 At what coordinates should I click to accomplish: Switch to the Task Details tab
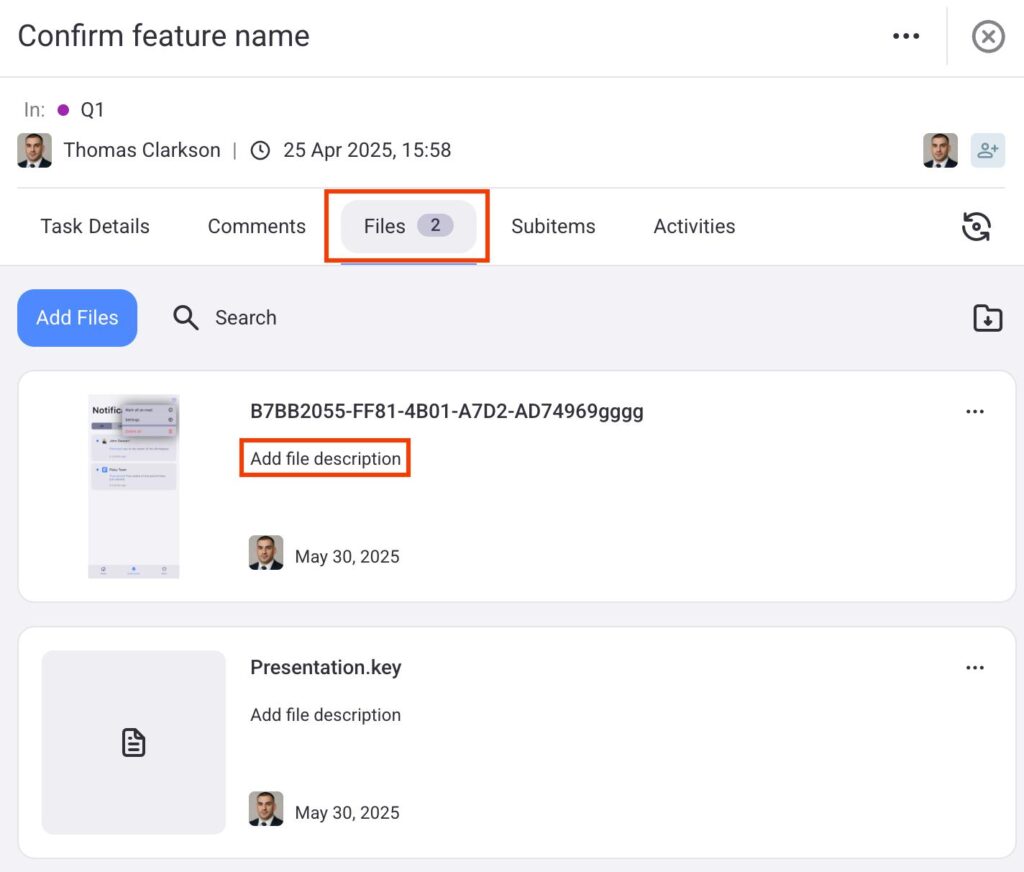pyautogui.click(x=95, y=227)
